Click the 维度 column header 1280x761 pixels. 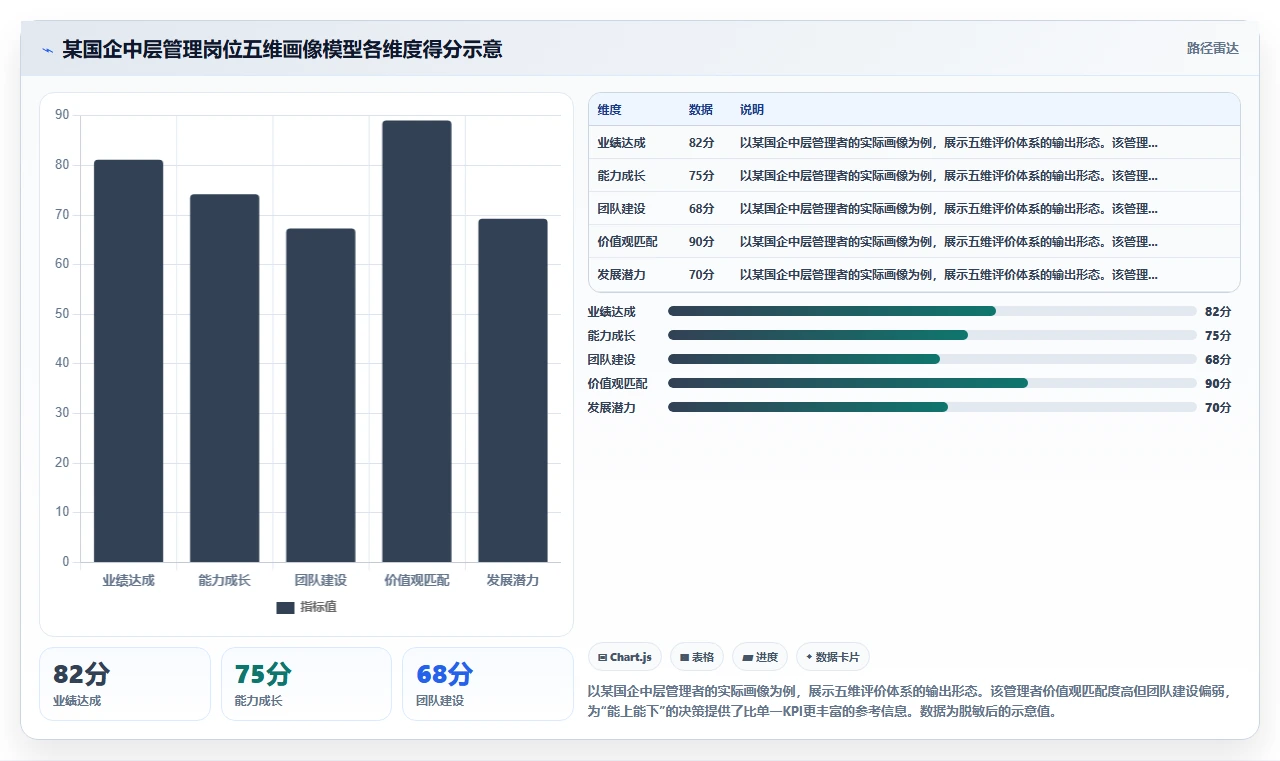tap(609, 110)
